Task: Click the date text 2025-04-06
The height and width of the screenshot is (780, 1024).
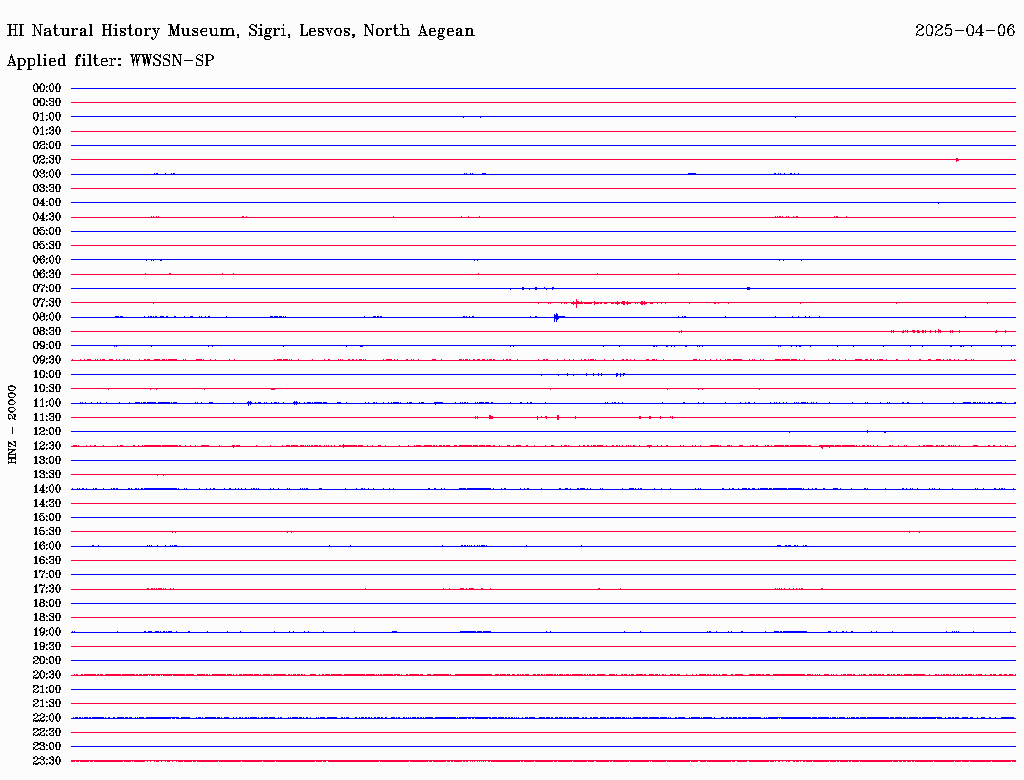Action: 965,31
